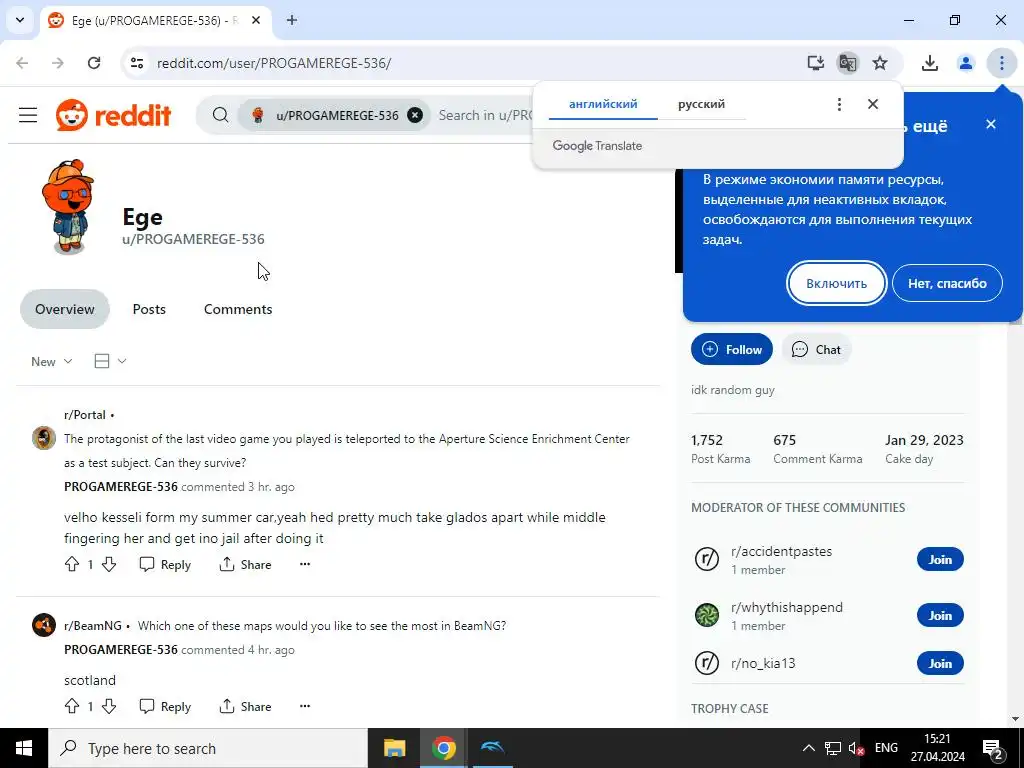The width and height of the screenshot is (1024, 768).
Task: Open the r/whythishappend link
Action: click(x=786, y=607)
